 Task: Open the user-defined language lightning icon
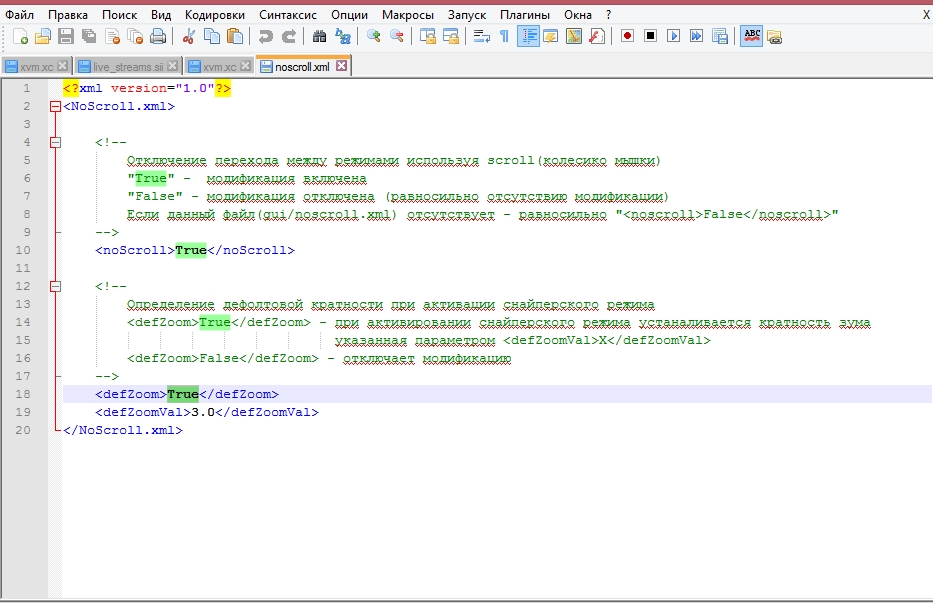coord(550,37)
